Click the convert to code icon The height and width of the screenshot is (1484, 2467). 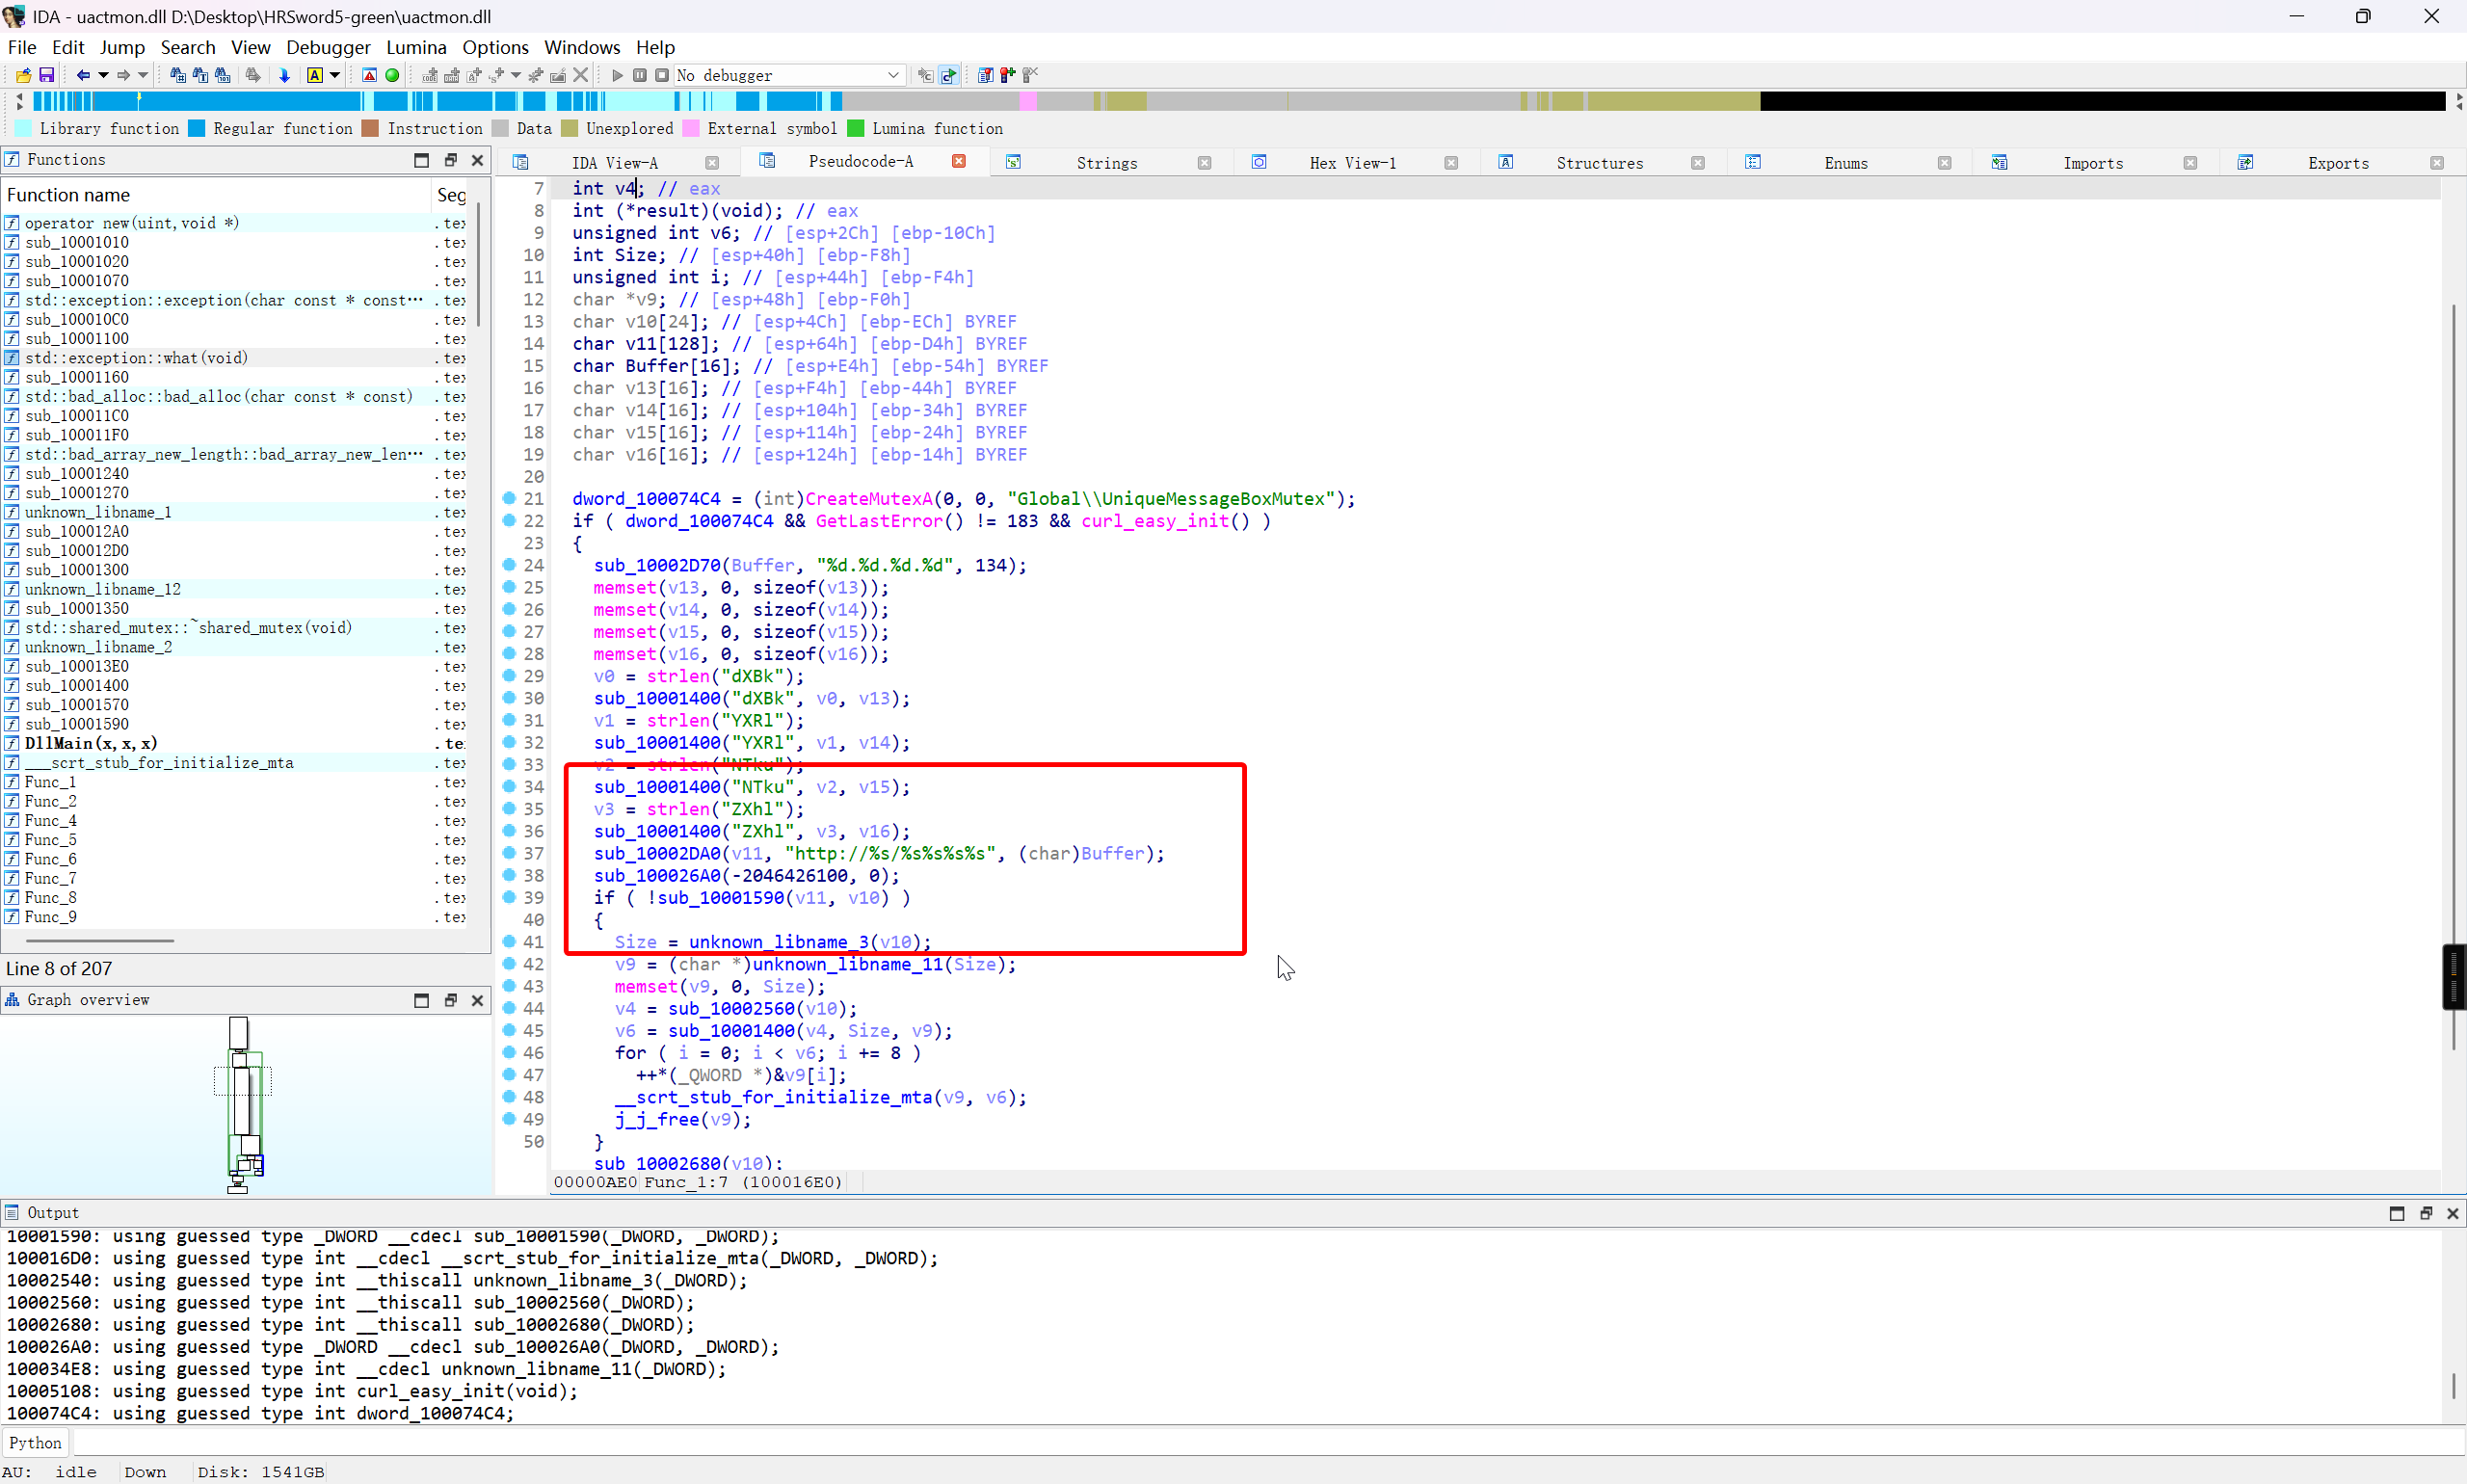430,75
